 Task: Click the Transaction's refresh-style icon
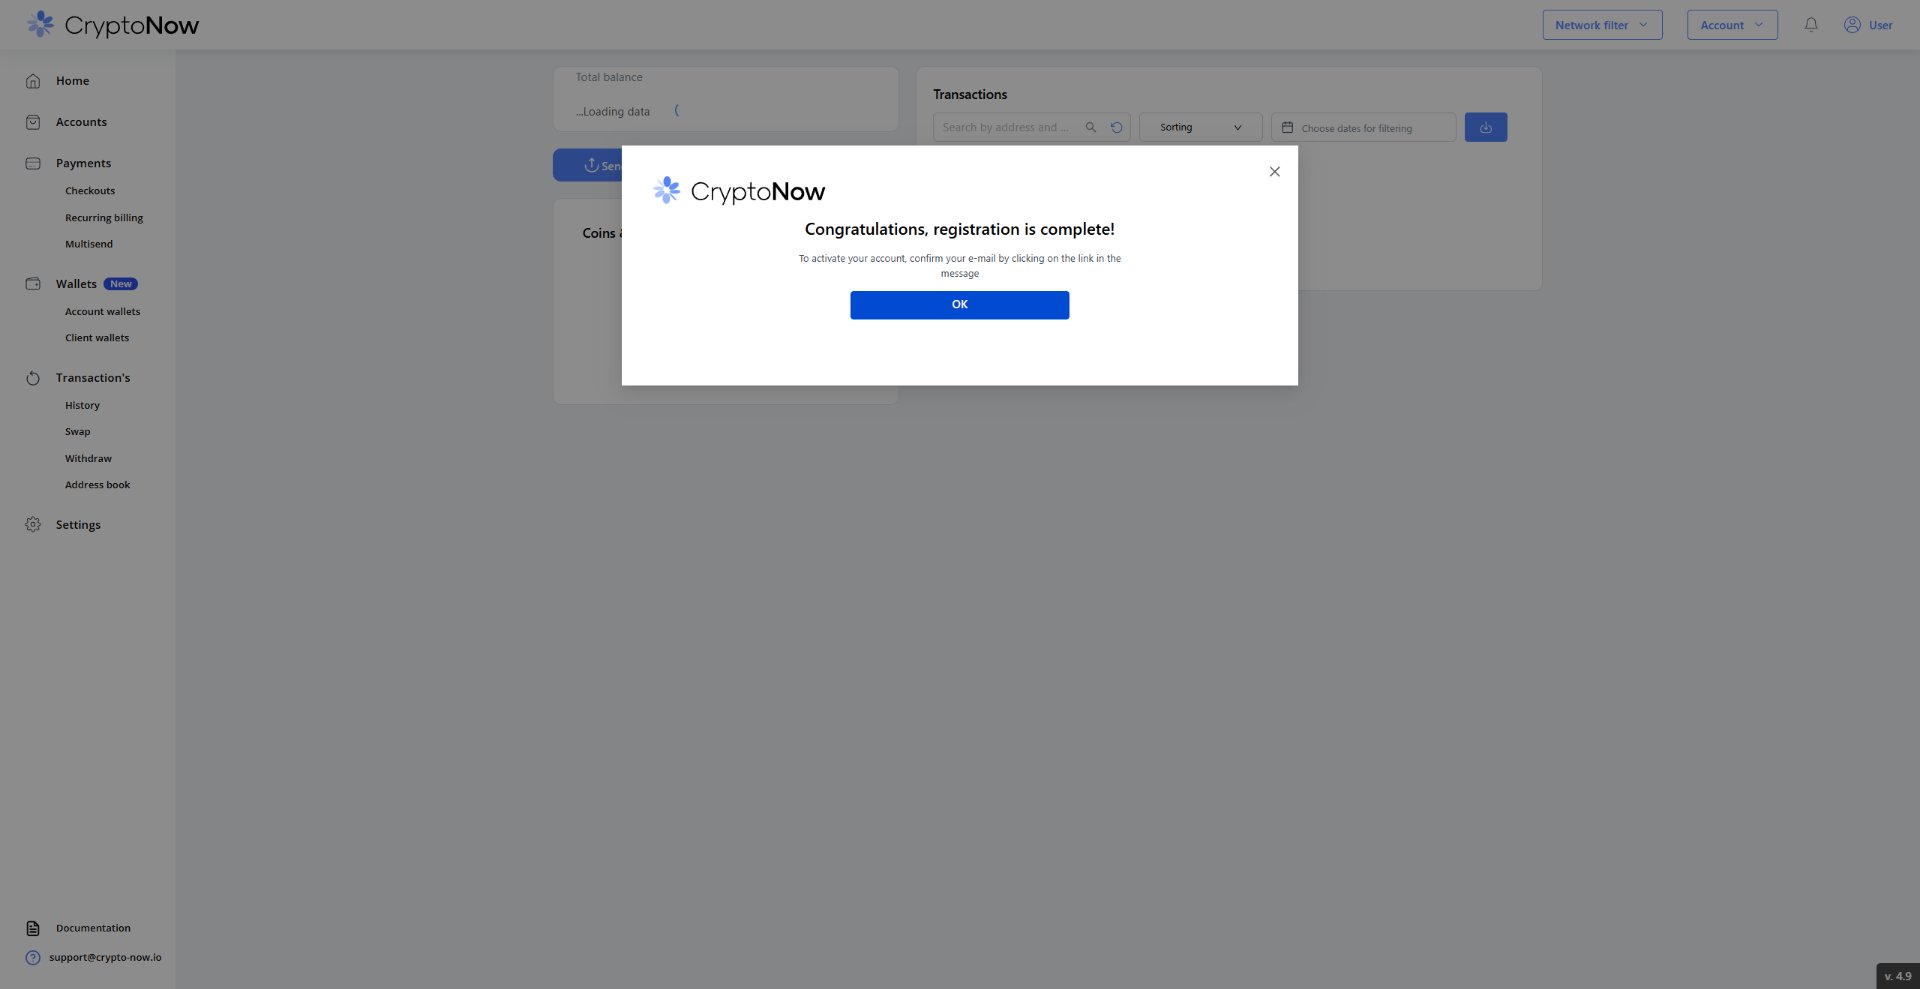coord(33,378)
